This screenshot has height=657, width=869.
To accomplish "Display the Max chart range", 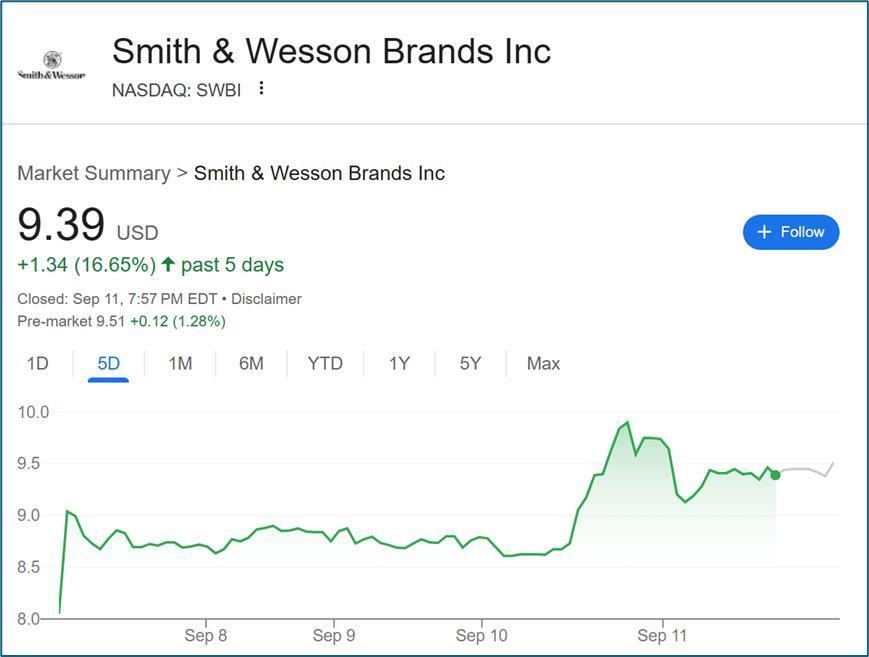I will (543, 364).
